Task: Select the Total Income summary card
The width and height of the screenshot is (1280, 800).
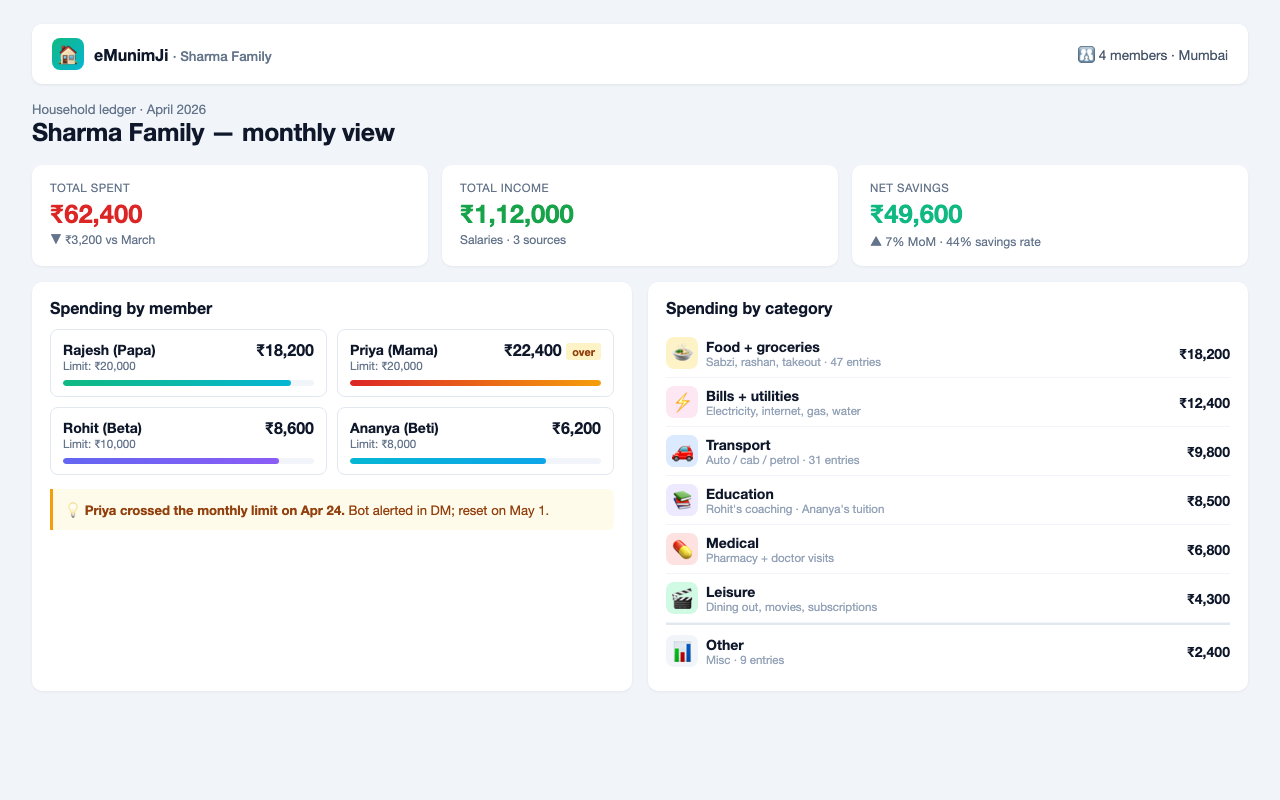Action: pyautogui.click(x=640, y=215)
